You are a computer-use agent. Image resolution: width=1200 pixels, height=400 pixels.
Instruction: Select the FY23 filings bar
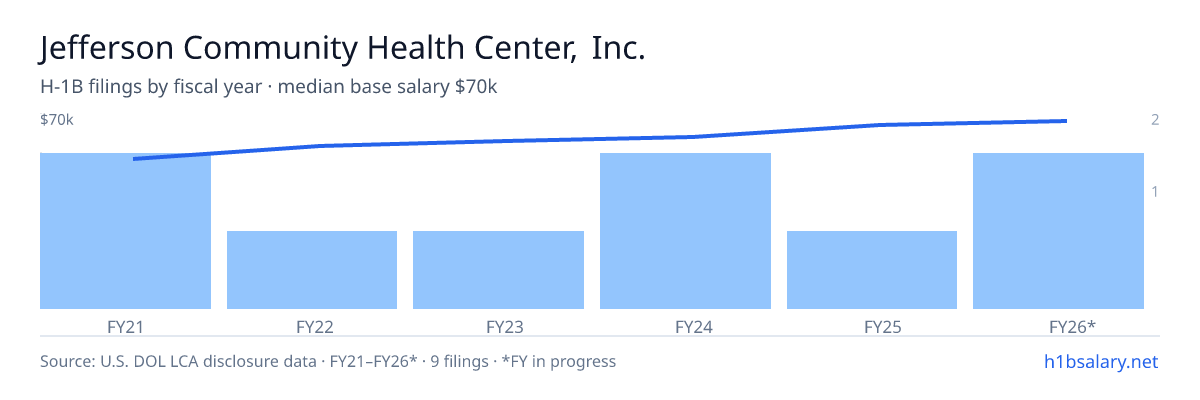point(499,270)
